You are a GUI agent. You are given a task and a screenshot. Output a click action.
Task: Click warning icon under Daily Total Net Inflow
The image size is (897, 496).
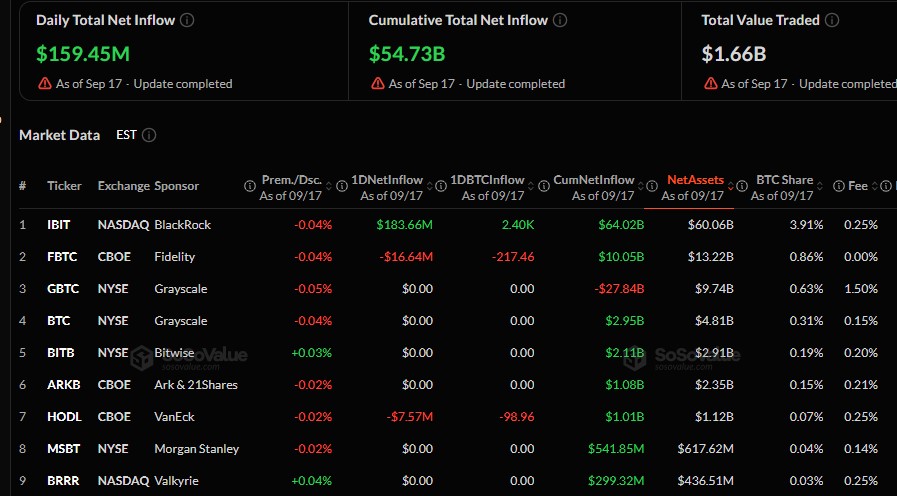click(x=45, y=84)
